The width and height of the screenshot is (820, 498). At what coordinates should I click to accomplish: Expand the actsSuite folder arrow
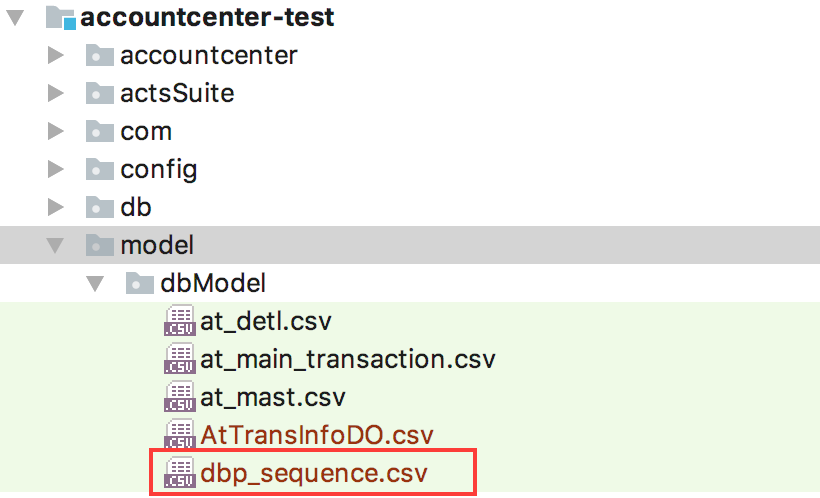(x=55, y=93)
